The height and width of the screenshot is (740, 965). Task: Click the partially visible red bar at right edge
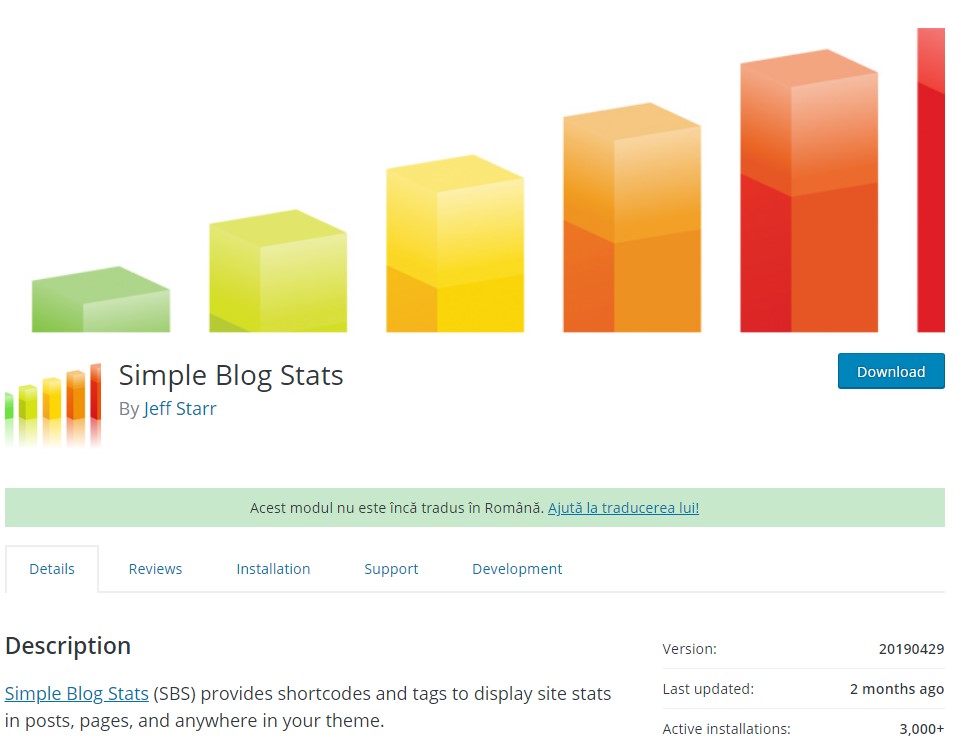(931, 180)
